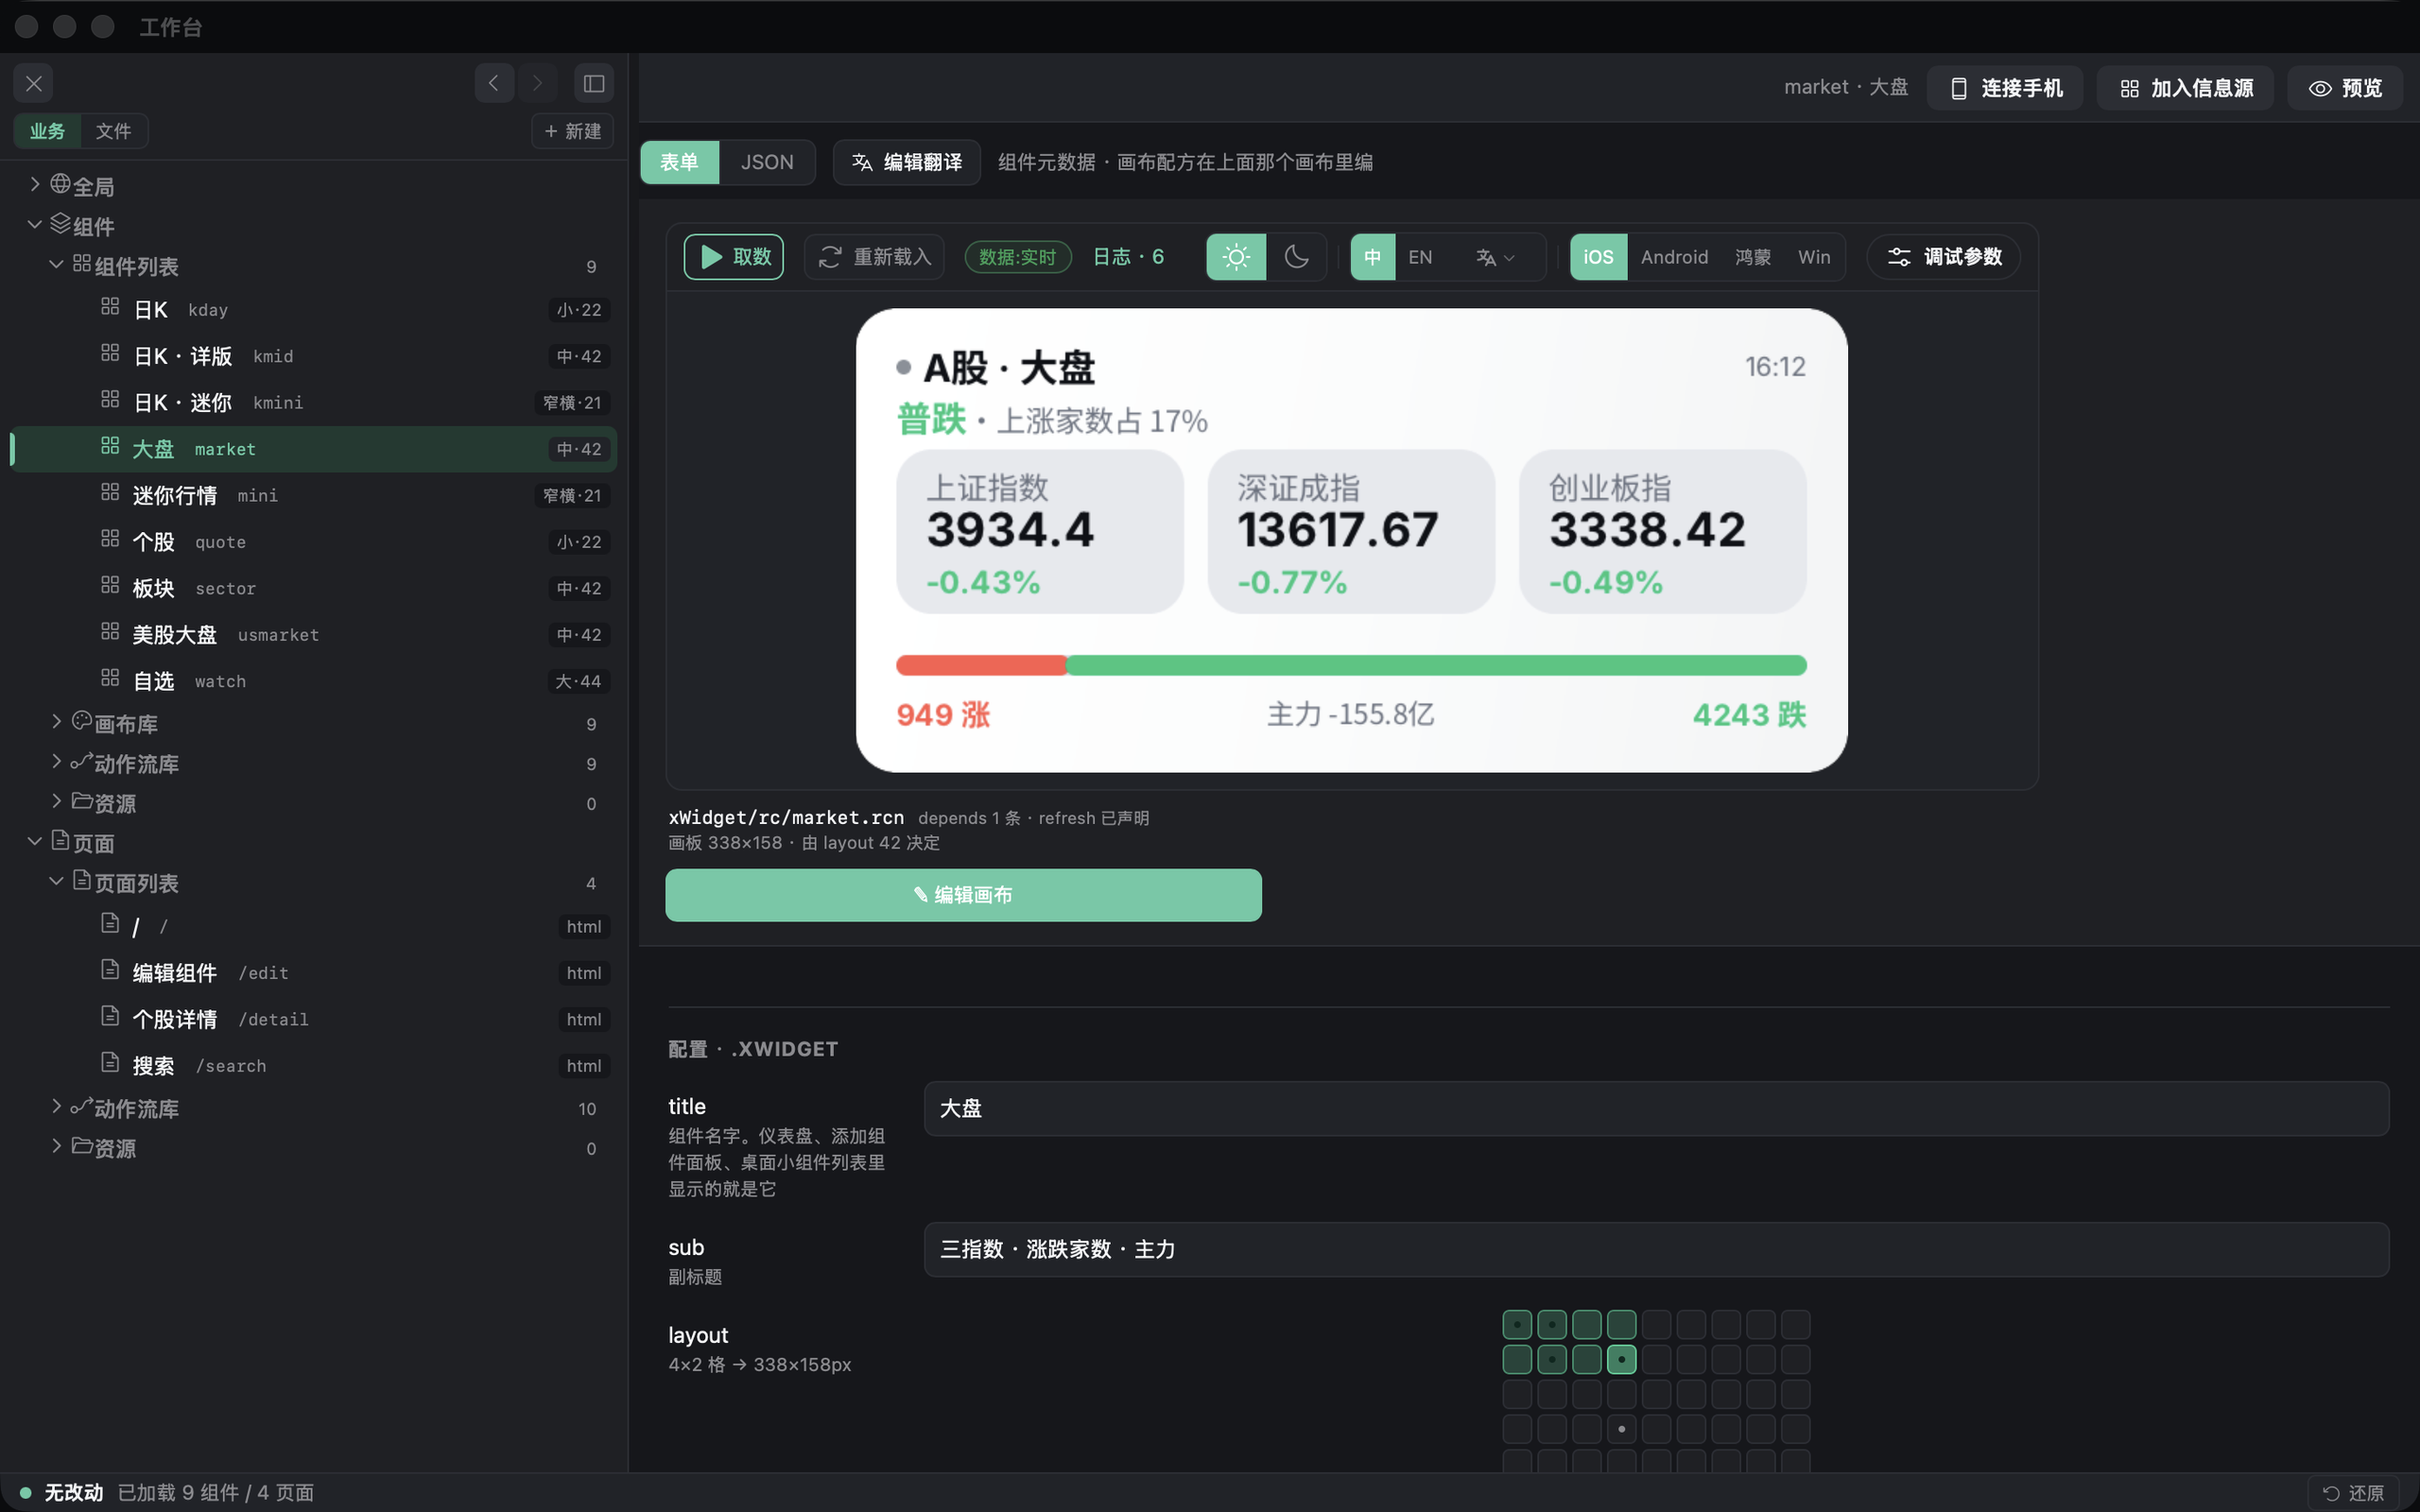Viewport: 2420px width, 1512px height.
Task: Collapse the 组件列表 tree node
Action: (x=57, y=265)
